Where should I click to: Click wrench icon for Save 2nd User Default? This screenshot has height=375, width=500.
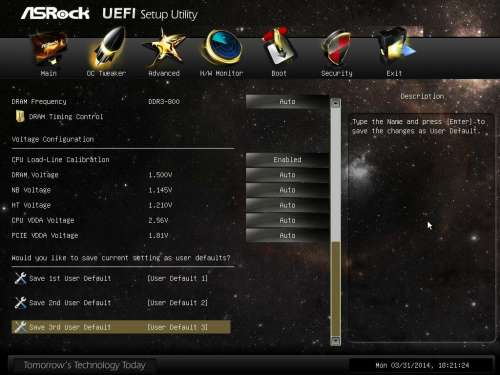pos(20,303)
